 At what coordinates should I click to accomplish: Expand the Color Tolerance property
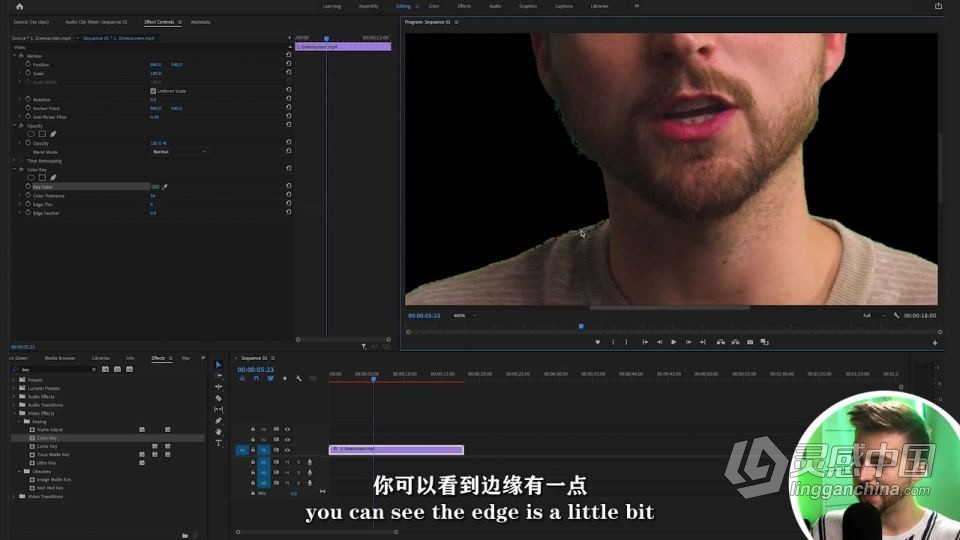pos(20,195)
